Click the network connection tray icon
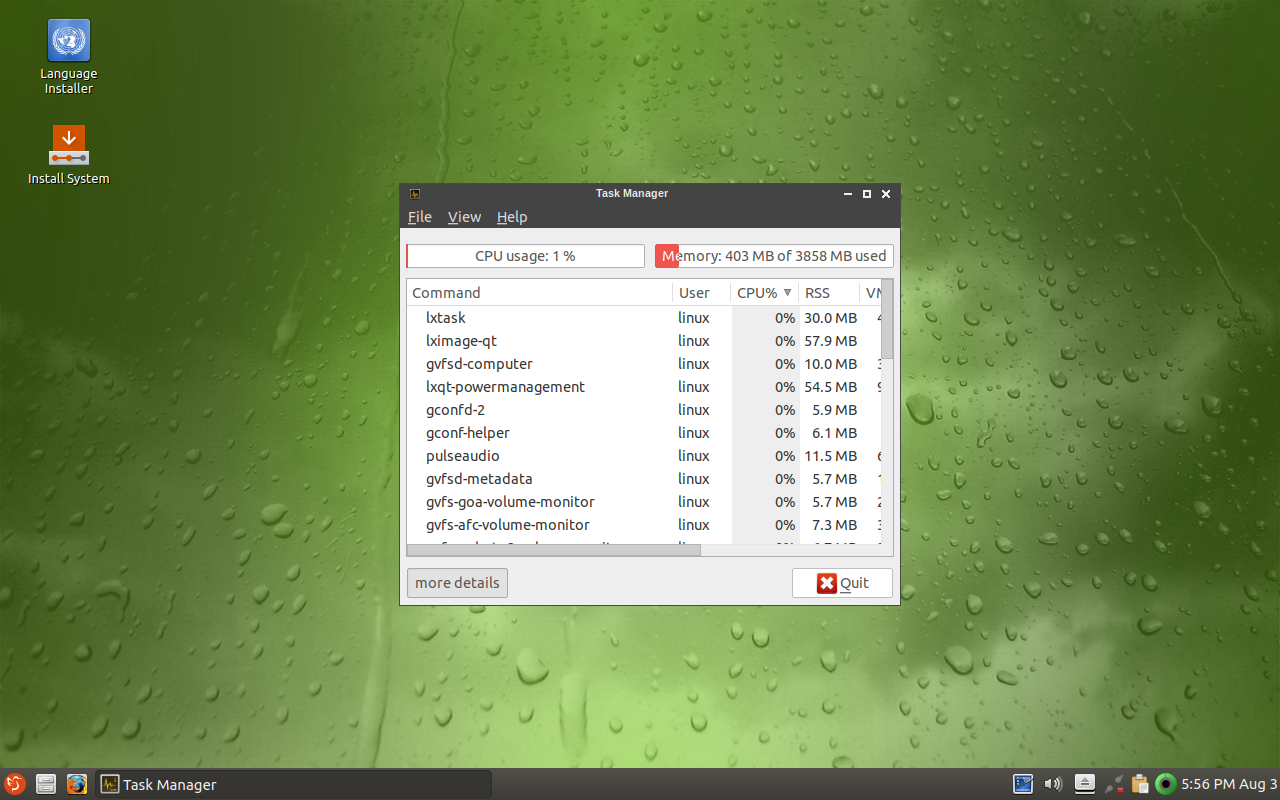This screenshot has width=1280, height=800. click(x=1113, y=784)
